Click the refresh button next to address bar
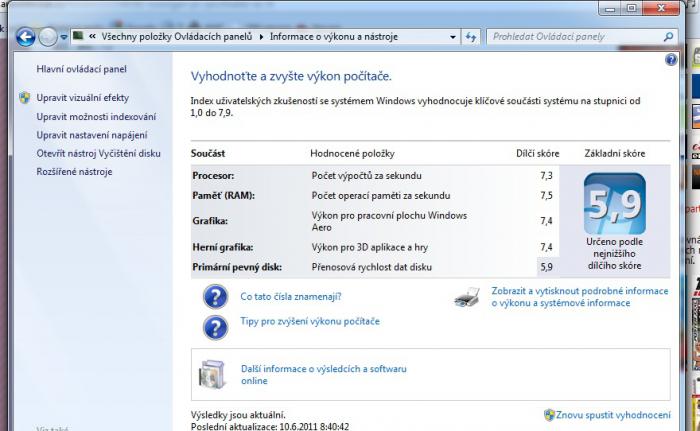Viewport: 700px width, 431px height. click(x=471, y=37)
